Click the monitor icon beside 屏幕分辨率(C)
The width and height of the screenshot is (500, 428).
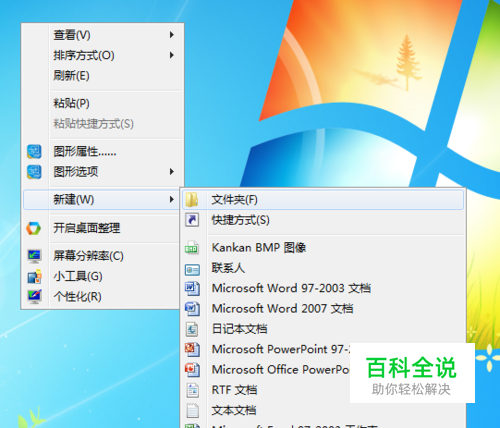pyautogui.click(x=34, y=256)
